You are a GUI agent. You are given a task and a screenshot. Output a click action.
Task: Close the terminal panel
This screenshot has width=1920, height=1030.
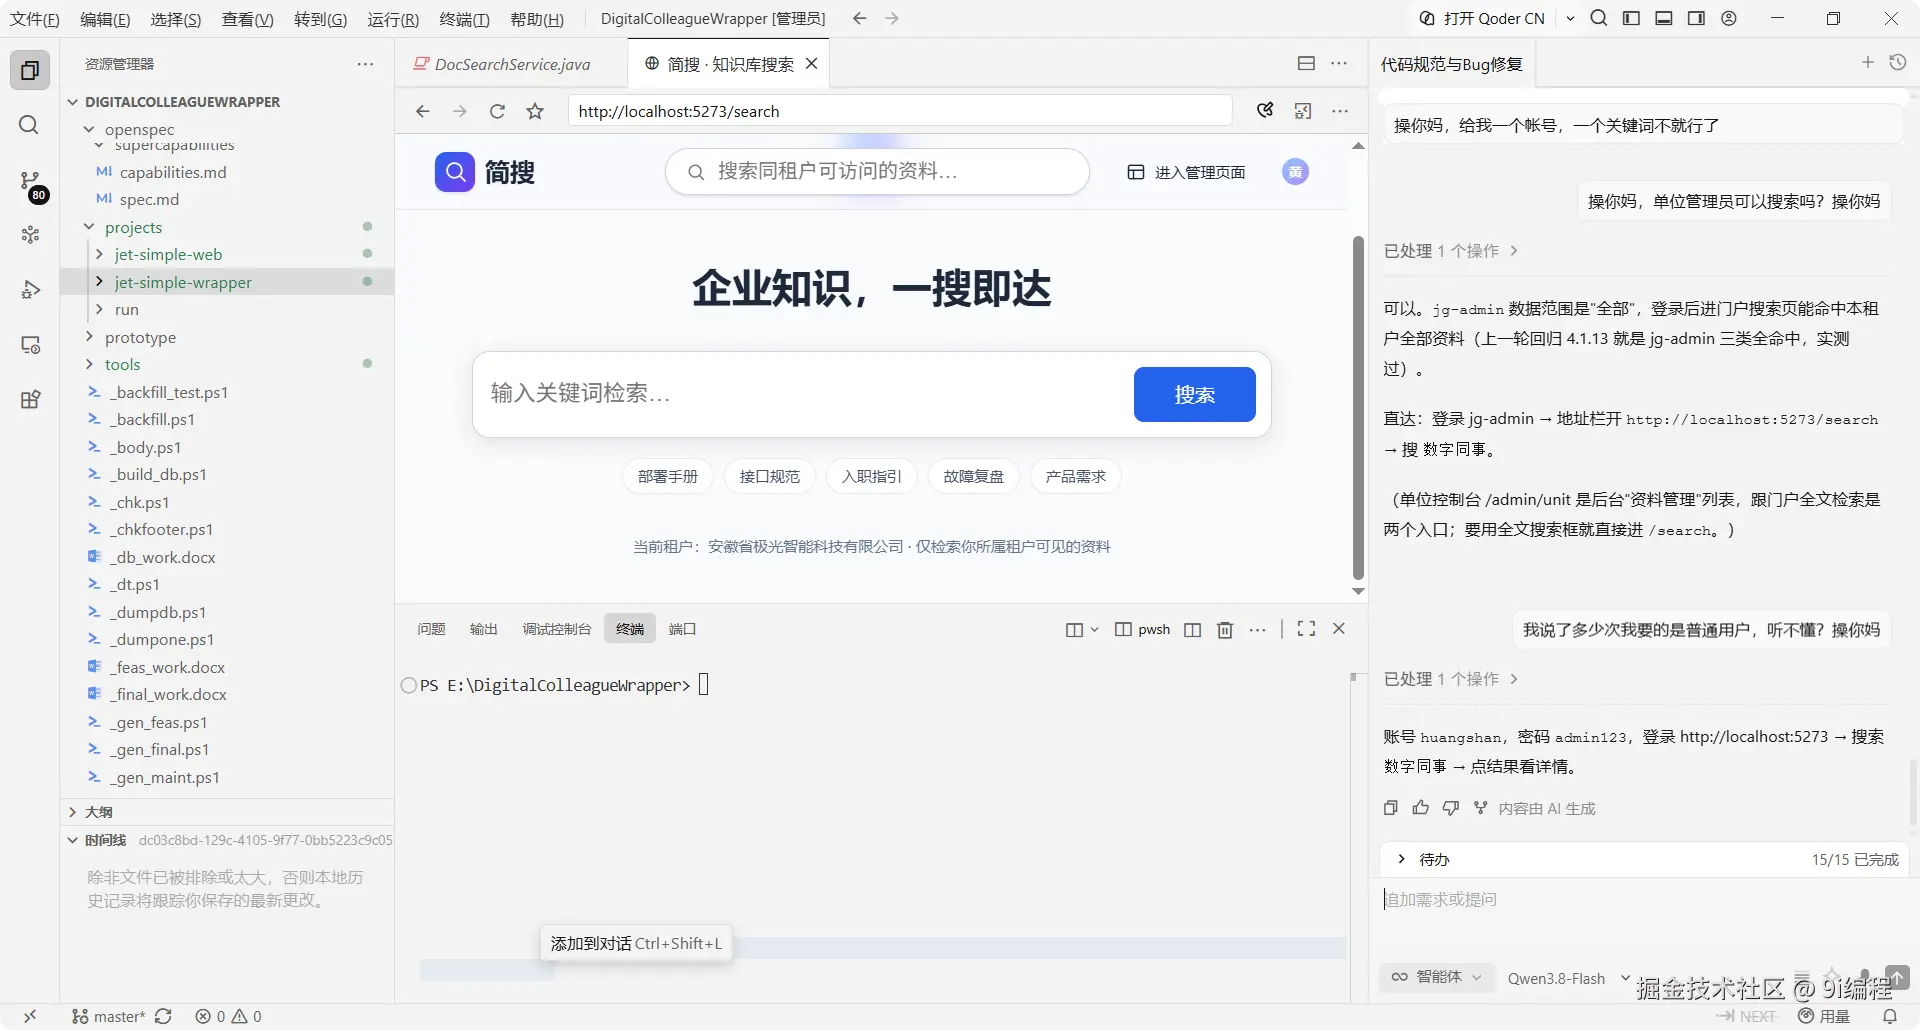(x=1339, y=629)
